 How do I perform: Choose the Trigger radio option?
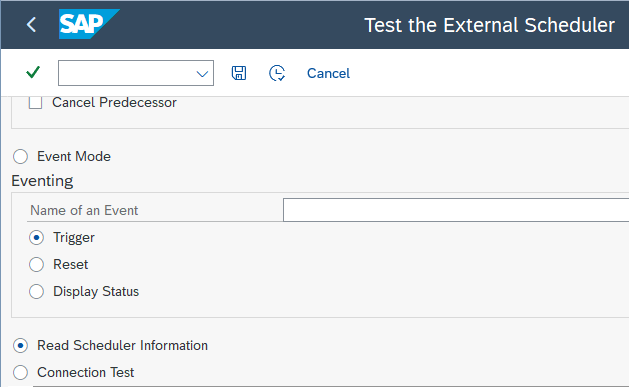point(37,238)
